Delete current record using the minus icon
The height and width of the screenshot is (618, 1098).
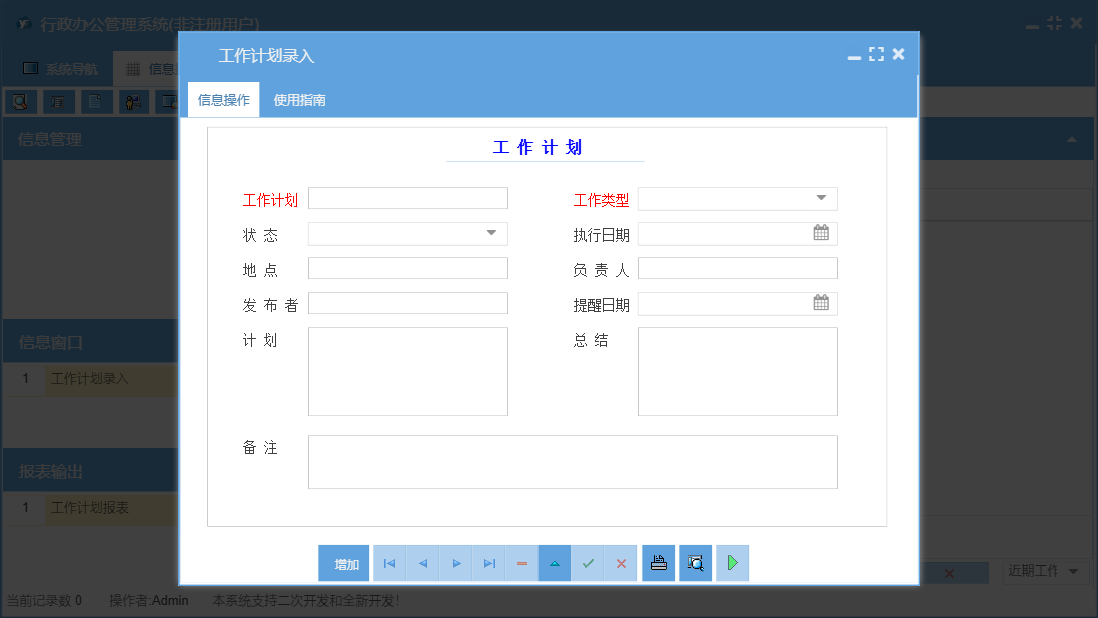coord(521,563)
